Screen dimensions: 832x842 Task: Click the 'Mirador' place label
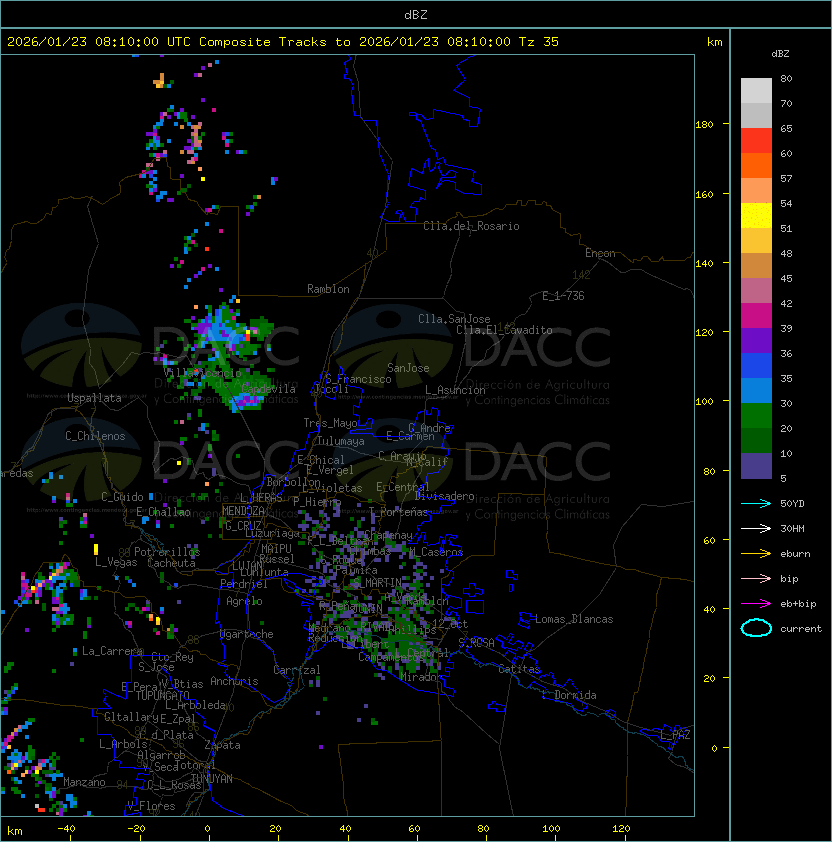click(x=421, y=677)
